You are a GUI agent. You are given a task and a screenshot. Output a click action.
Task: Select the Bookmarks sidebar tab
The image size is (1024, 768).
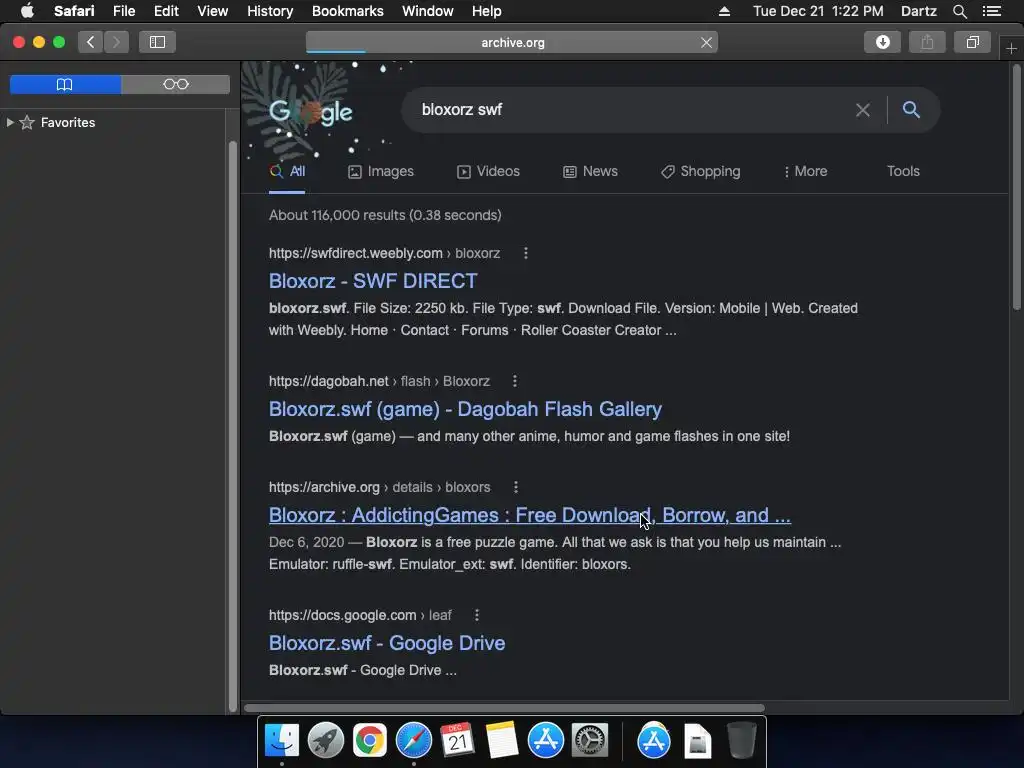(65, 84)
